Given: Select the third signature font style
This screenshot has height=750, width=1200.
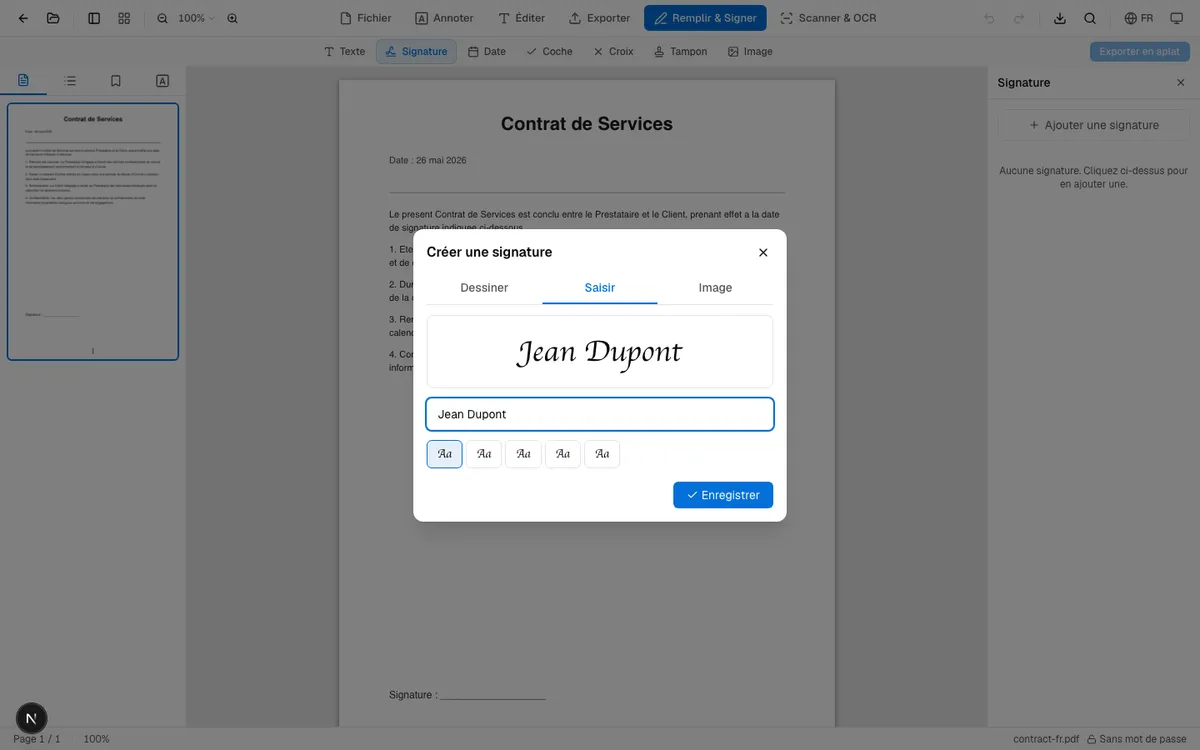Looking at the screenshot, I should 523,454.
